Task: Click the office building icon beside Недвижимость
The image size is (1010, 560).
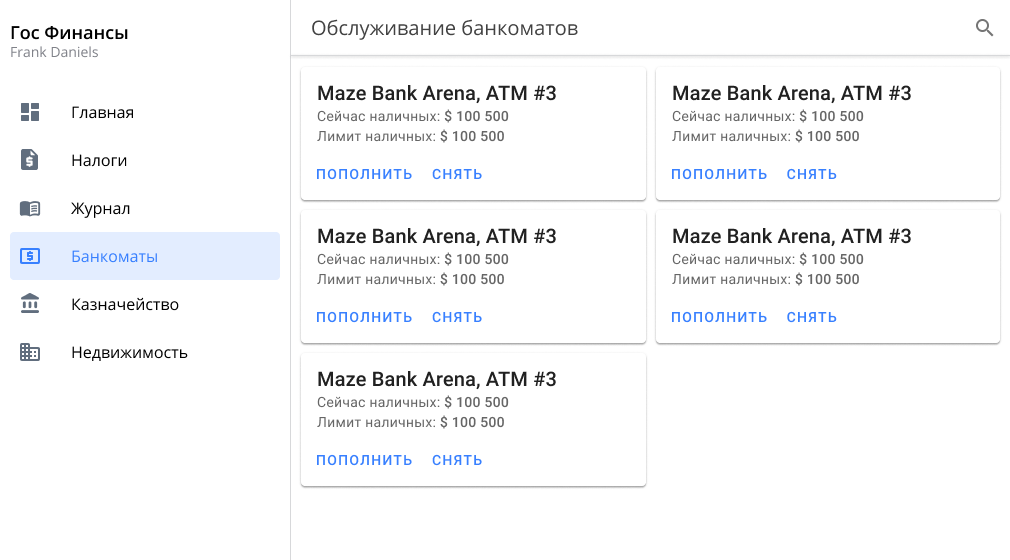Action: (x=30, y=352)
